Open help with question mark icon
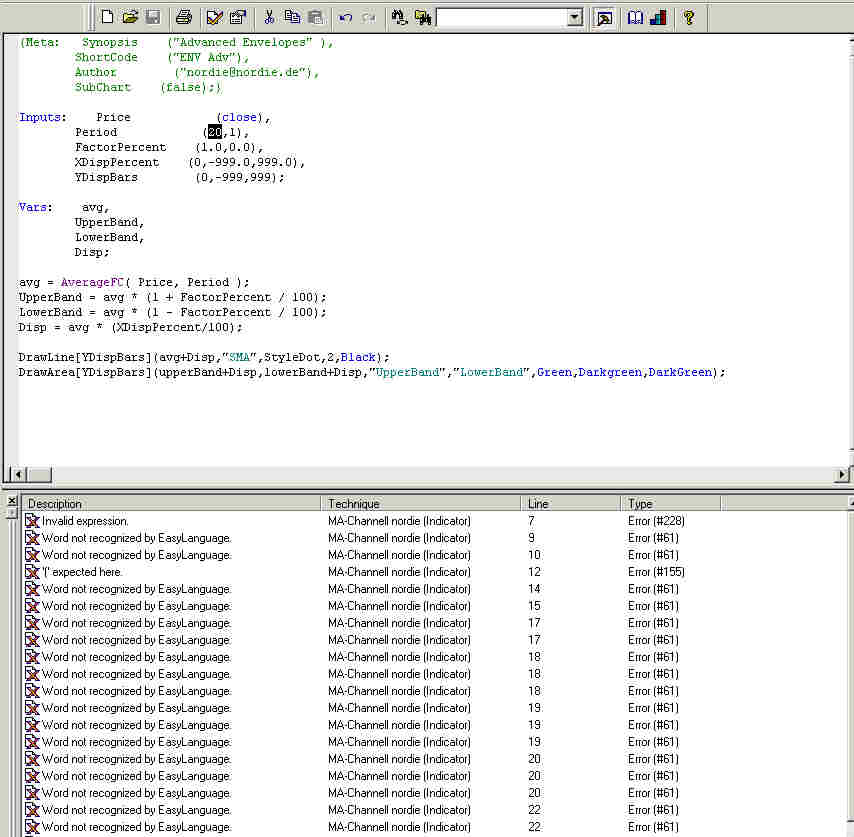854x837 pixels. (x=689, y=17)
